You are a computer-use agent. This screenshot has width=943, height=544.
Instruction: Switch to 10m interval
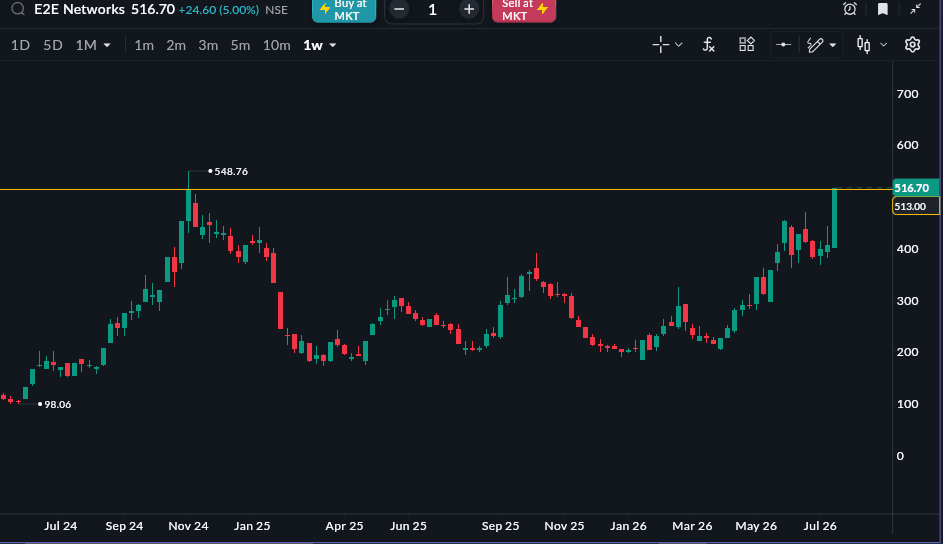(277, 45)
